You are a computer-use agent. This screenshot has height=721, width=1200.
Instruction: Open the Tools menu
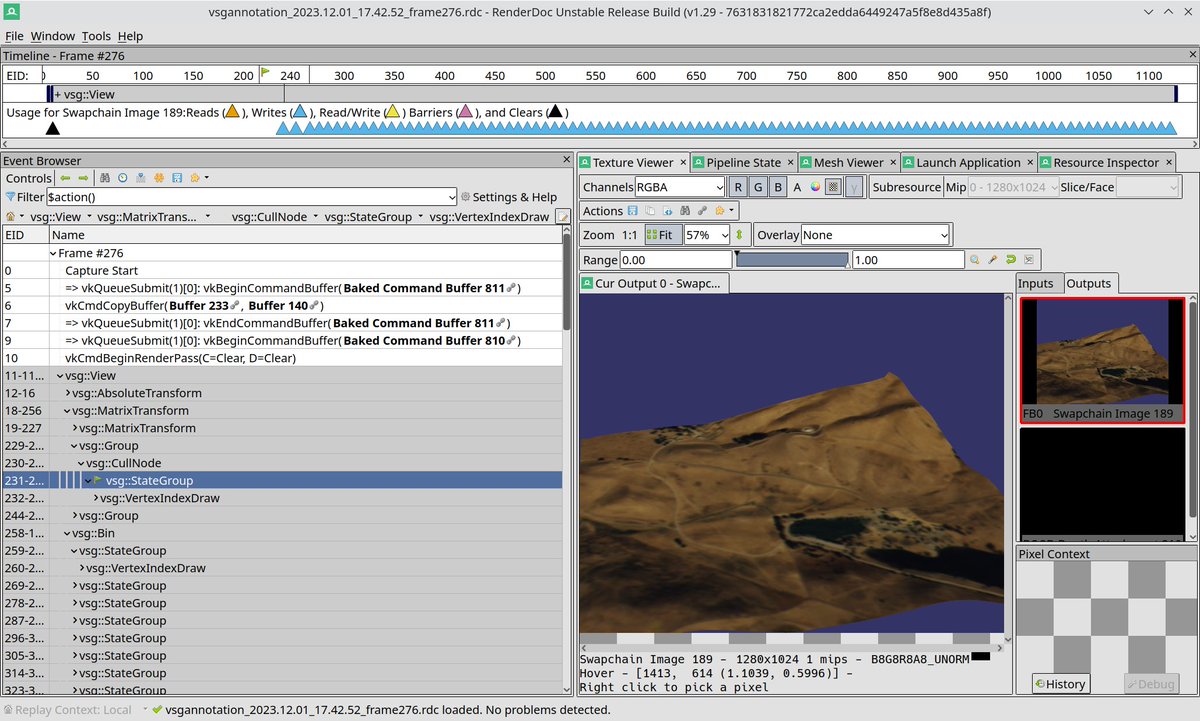coord(96,36)
